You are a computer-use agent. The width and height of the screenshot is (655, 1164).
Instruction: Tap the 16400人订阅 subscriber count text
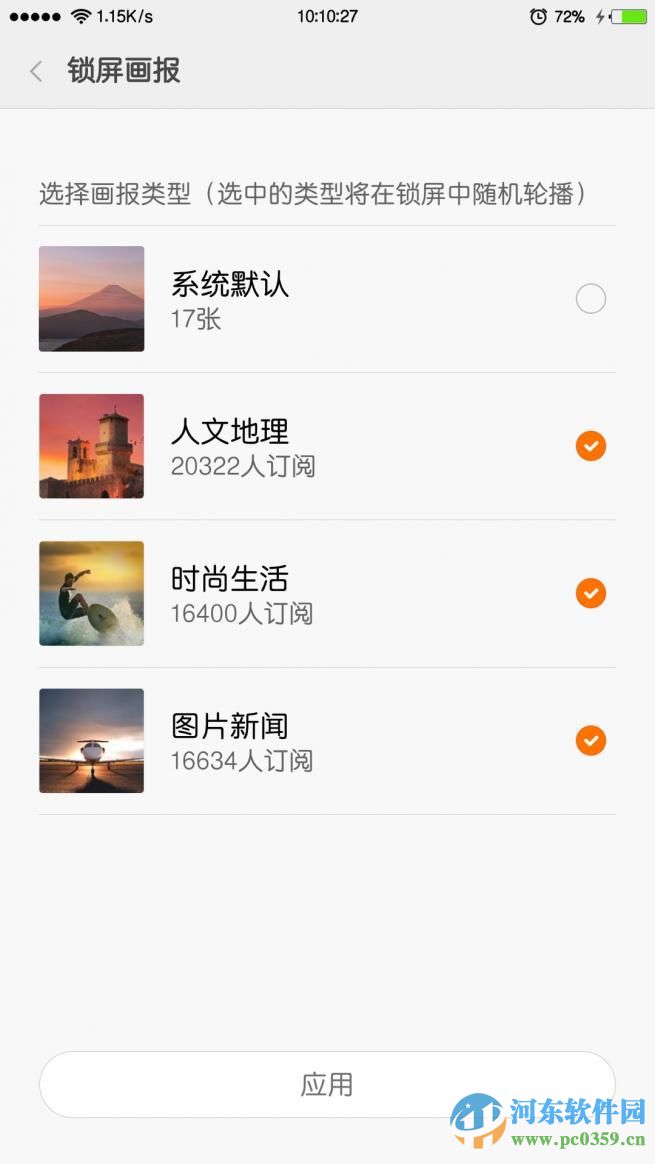(x=241, y=616)
